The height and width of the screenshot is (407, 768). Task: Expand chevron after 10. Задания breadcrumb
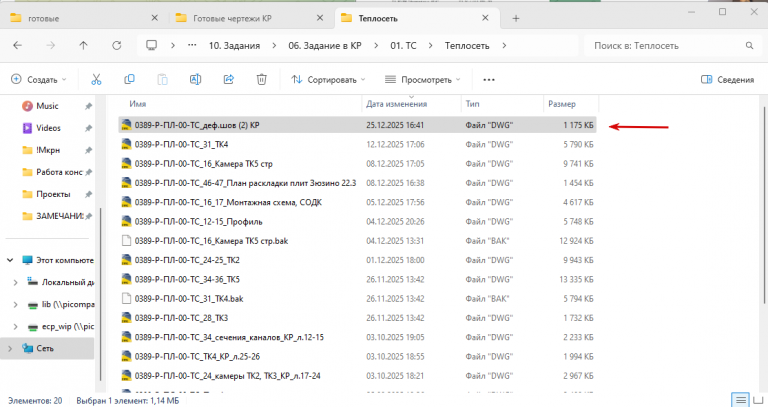pyautogui.click(x=274, y=46)
